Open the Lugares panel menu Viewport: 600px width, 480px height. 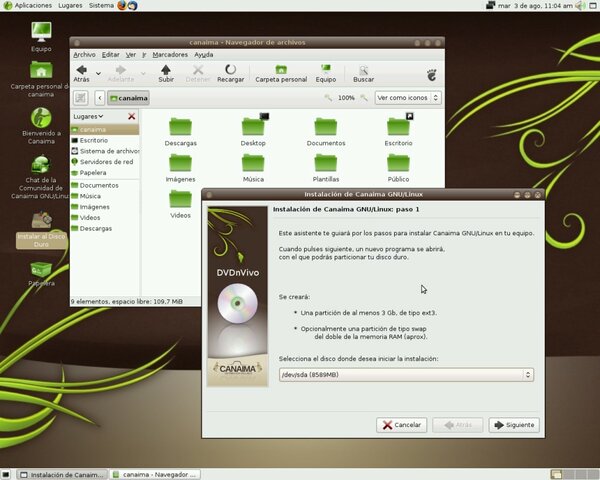(70, 5)
